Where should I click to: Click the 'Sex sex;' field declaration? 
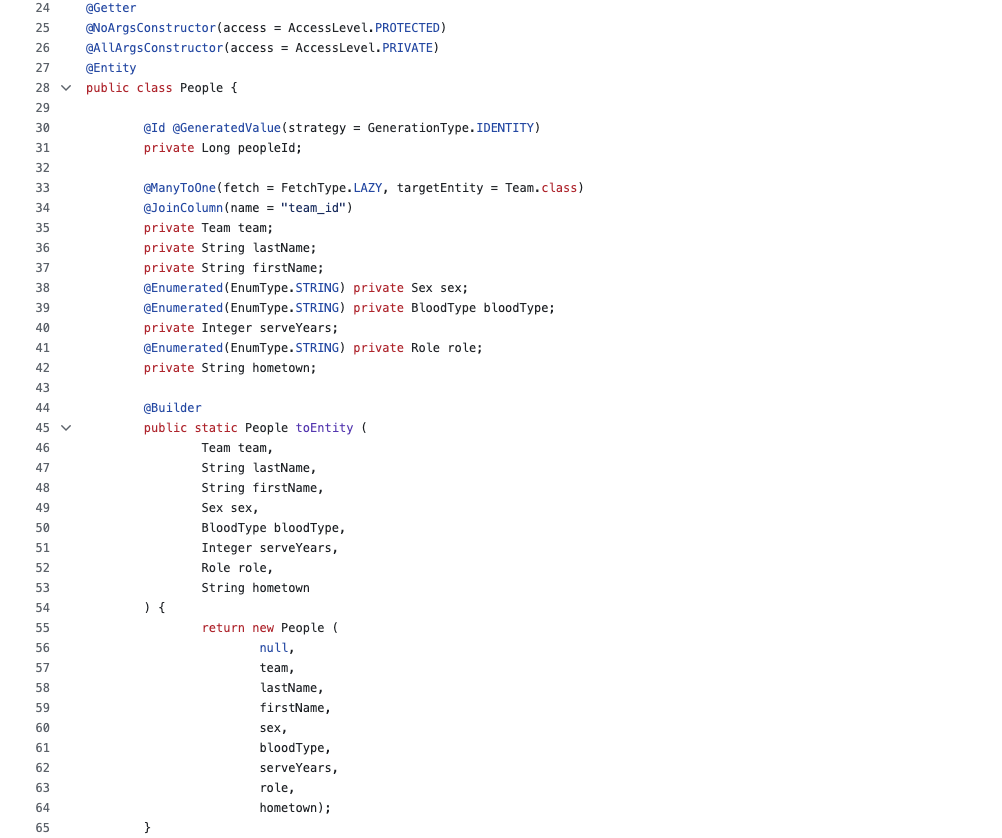(x=440, y=288)
